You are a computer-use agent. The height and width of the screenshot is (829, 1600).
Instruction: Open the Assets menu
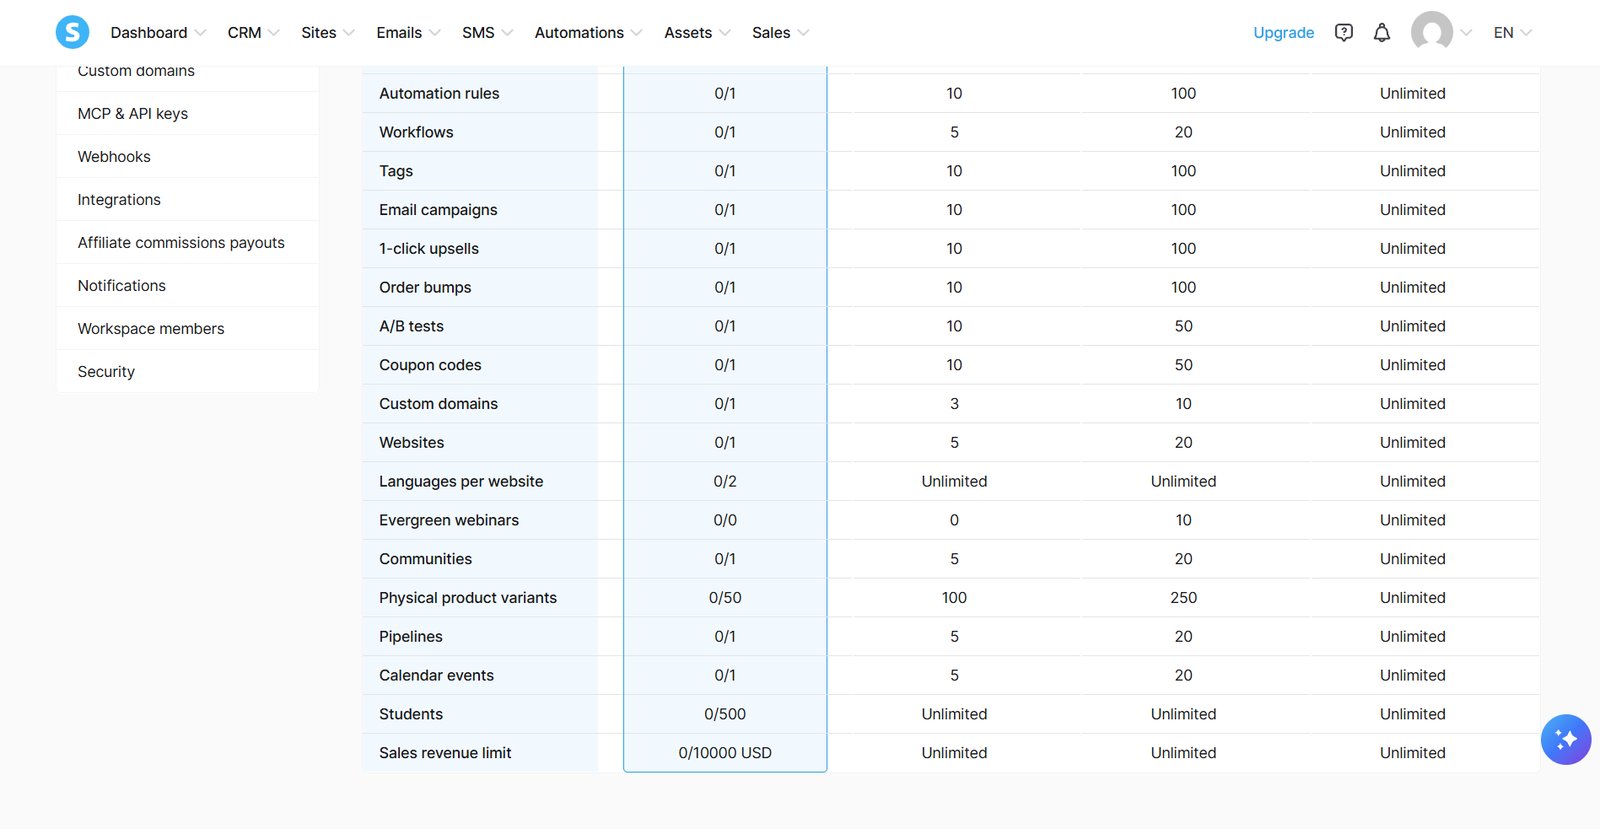point(697,33)
